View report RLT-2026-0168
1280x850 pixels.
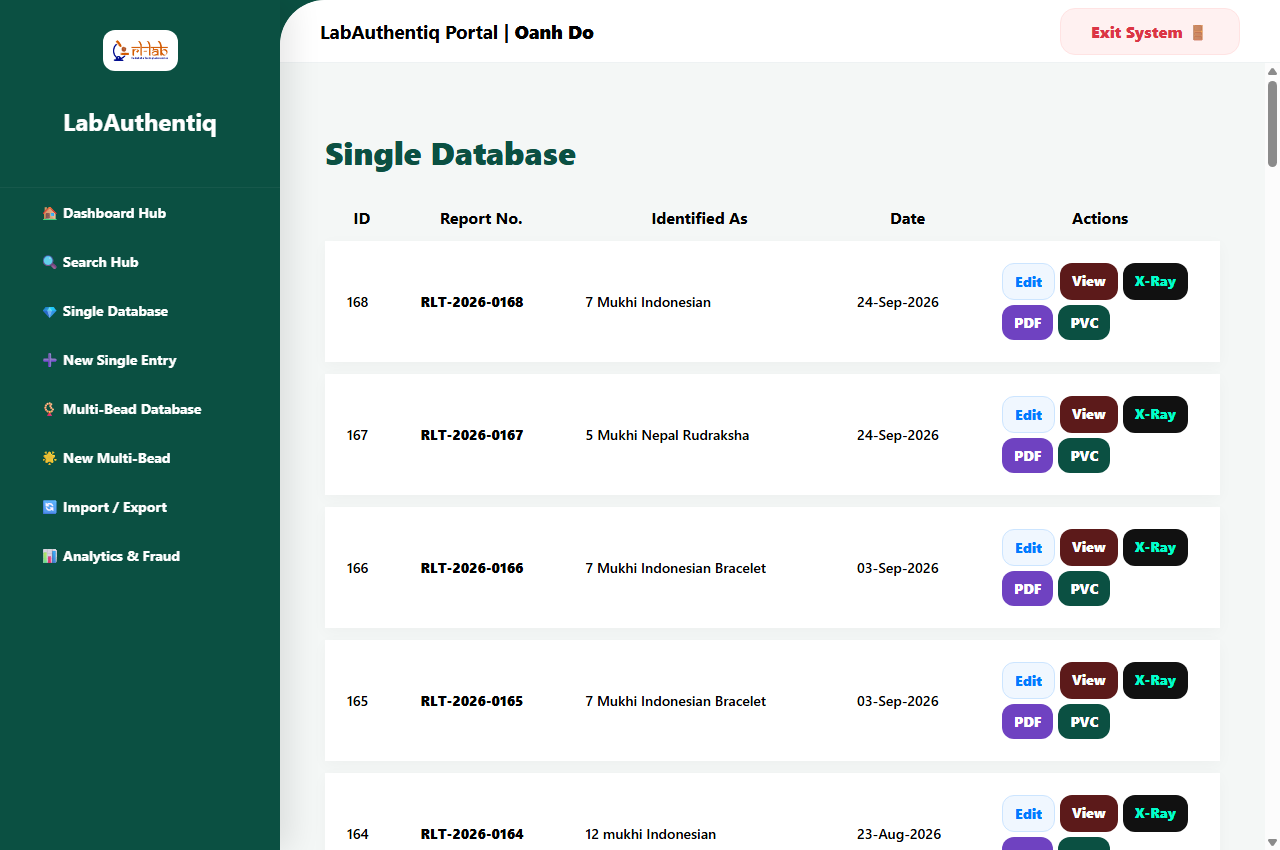click(x=1089, y=282)
